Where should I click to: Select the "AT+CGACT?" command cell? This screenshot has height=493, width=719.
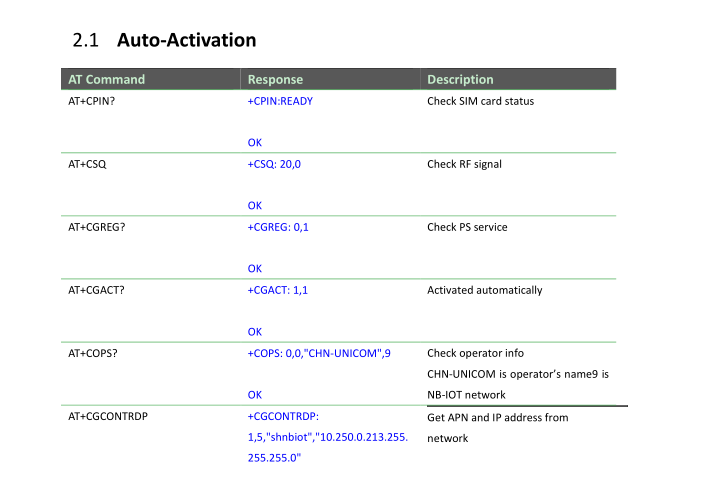(96, 290)
